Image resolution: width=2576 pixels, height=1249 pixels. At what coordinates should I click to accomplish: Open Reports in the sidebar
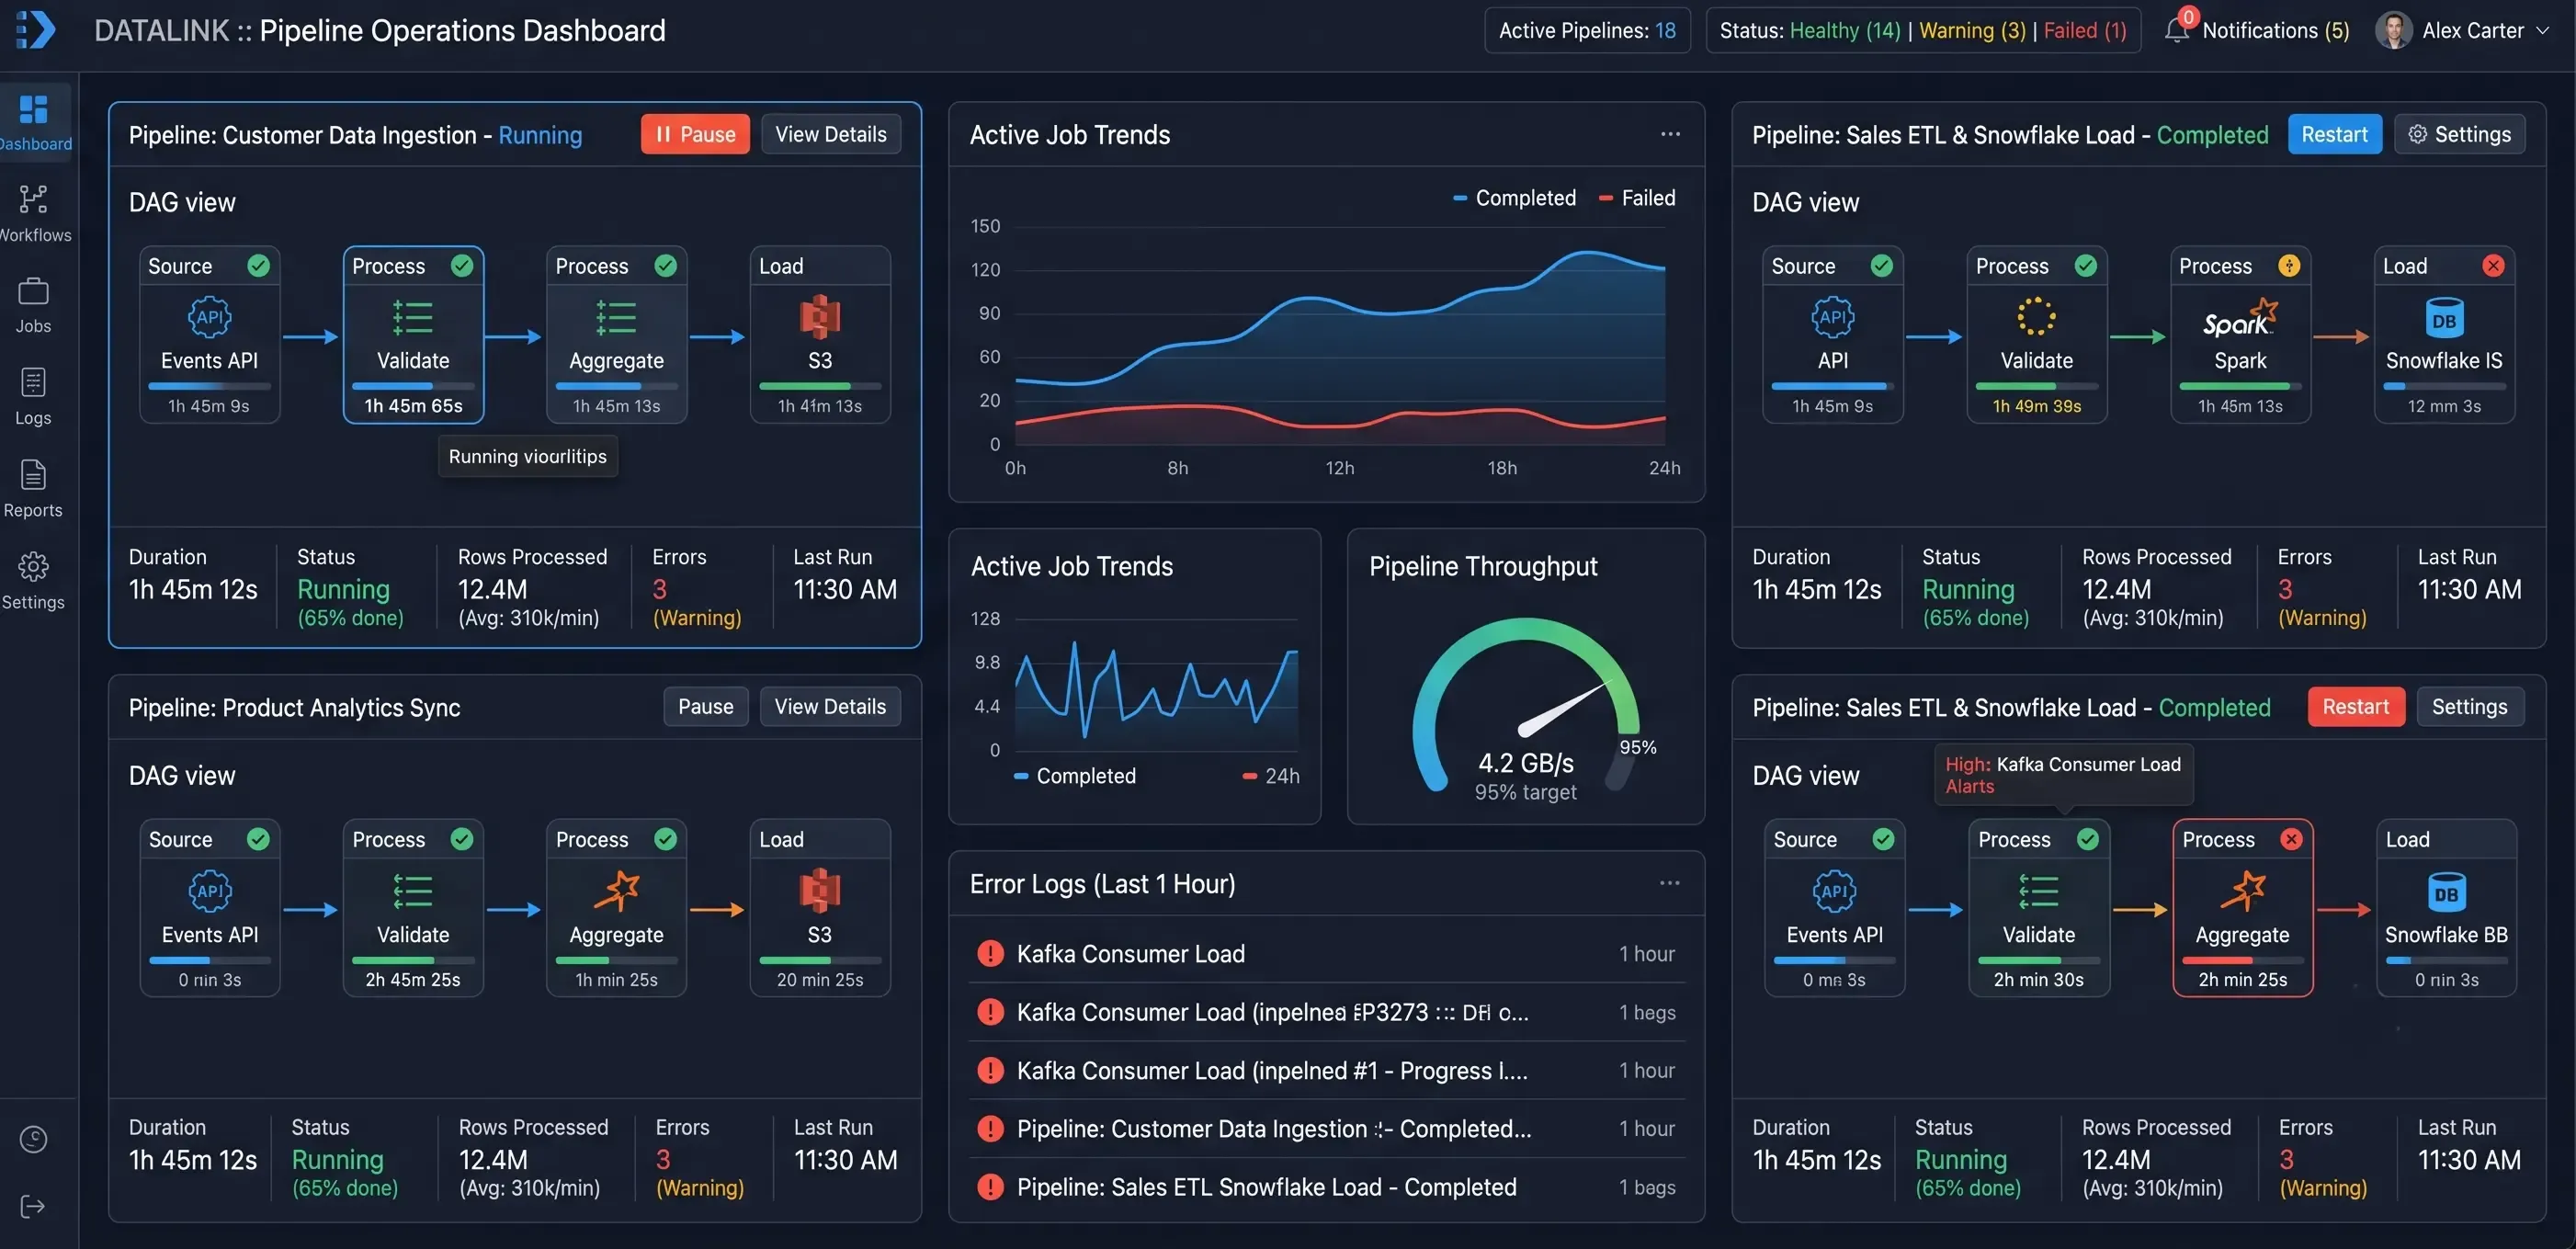[34, 489]
